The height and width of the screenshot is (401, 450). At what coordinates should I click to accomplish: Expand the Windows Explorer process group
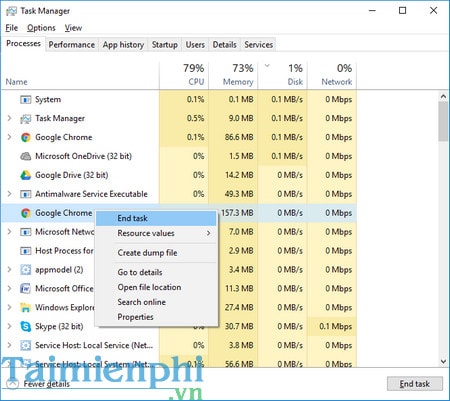(x=9, y=307)
